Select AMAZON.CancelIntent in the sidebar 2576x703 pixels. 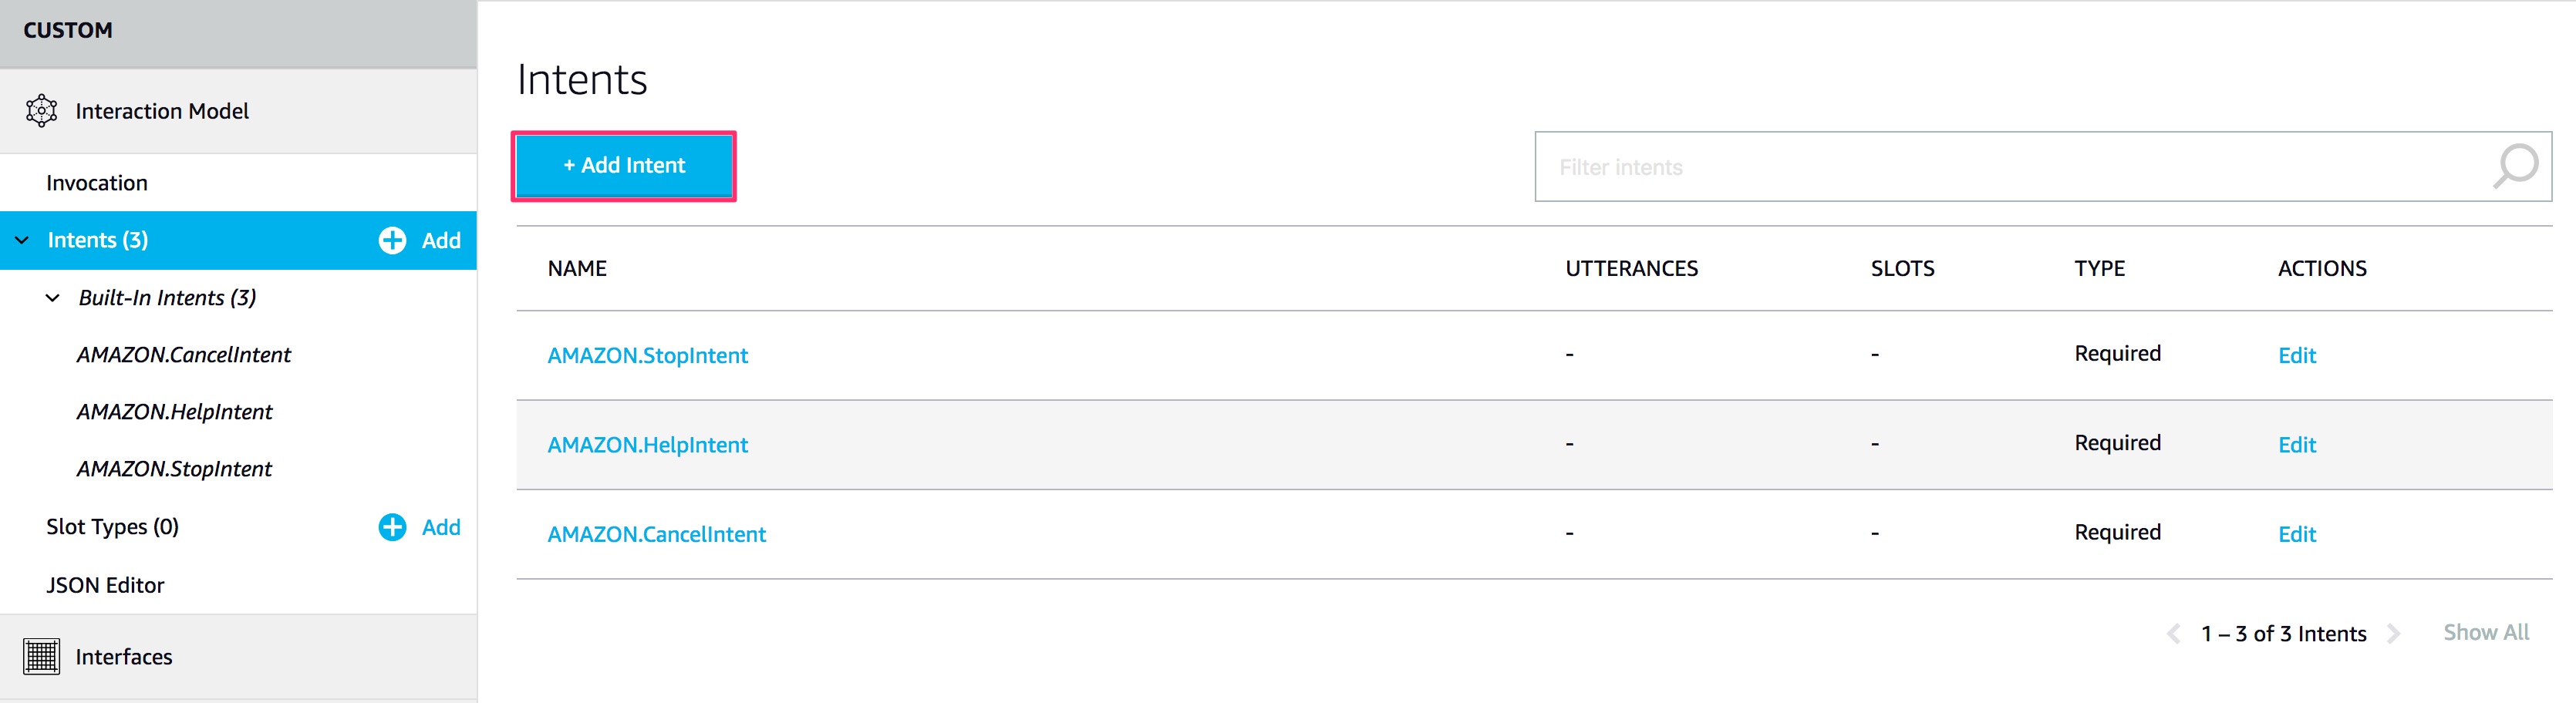(x=184, y=355)
